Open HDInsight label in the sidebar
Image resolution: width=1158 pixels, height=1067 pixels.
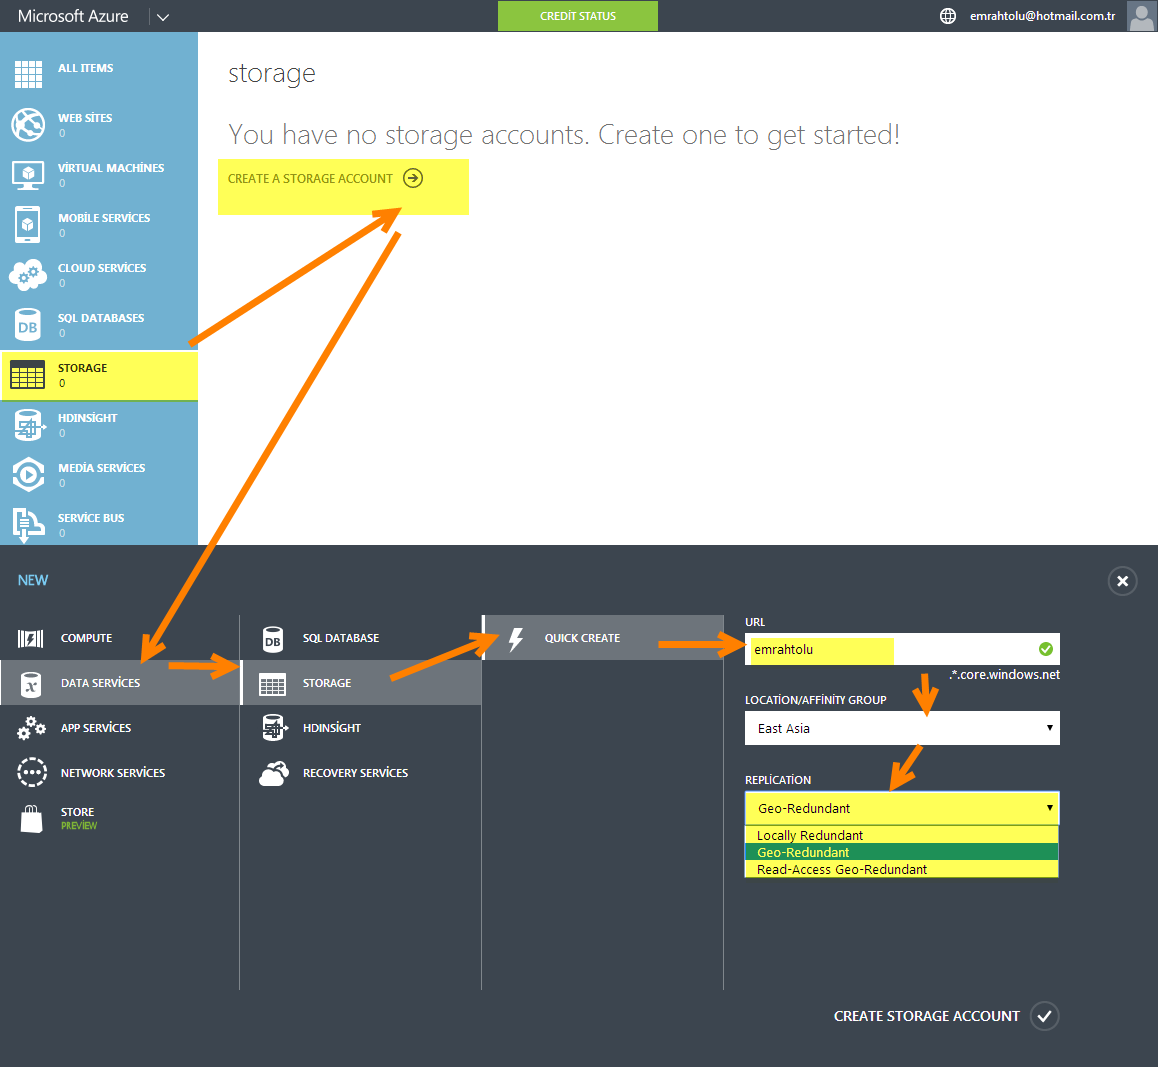point(87,418)
